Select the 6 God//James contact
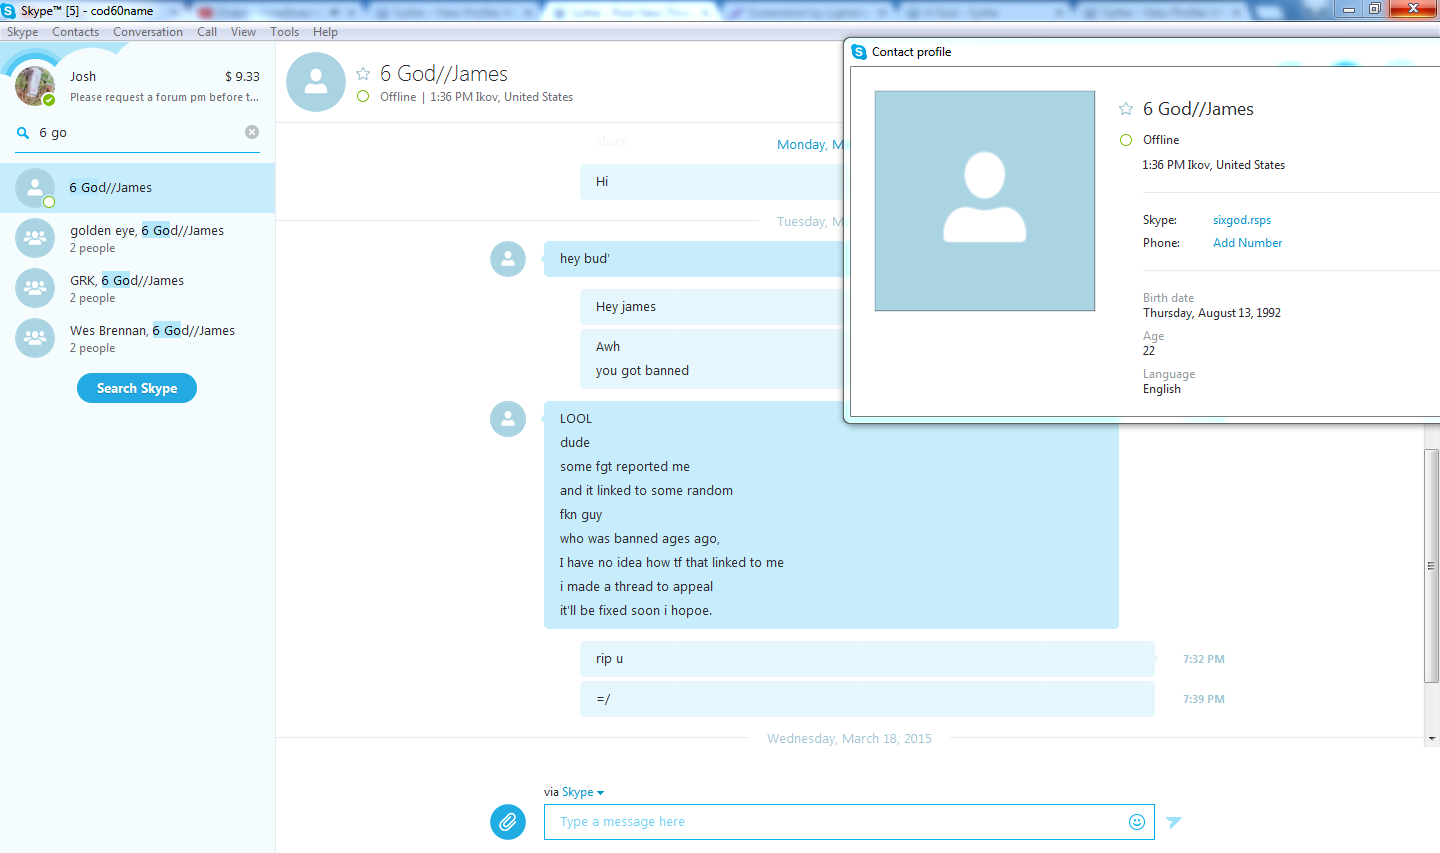Screen dimensions: 1440x853 click(137, 188)
